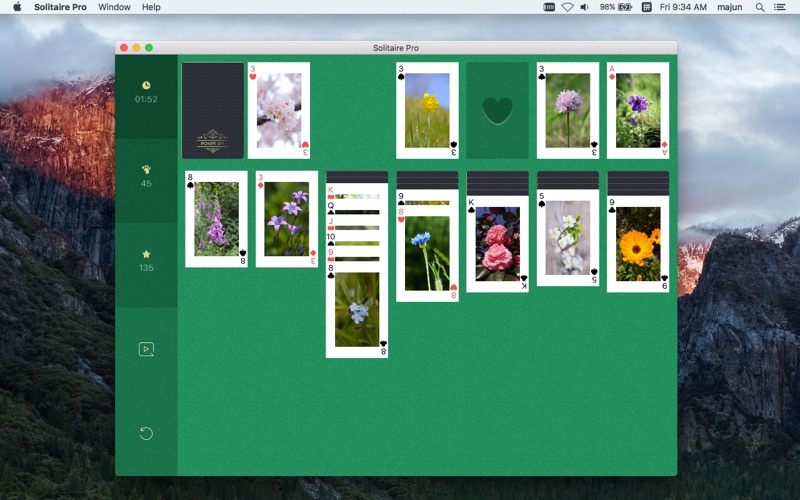Screen dimensions: 800x500
Task: Select the queen of spades in stack
Action: (357, 207)
